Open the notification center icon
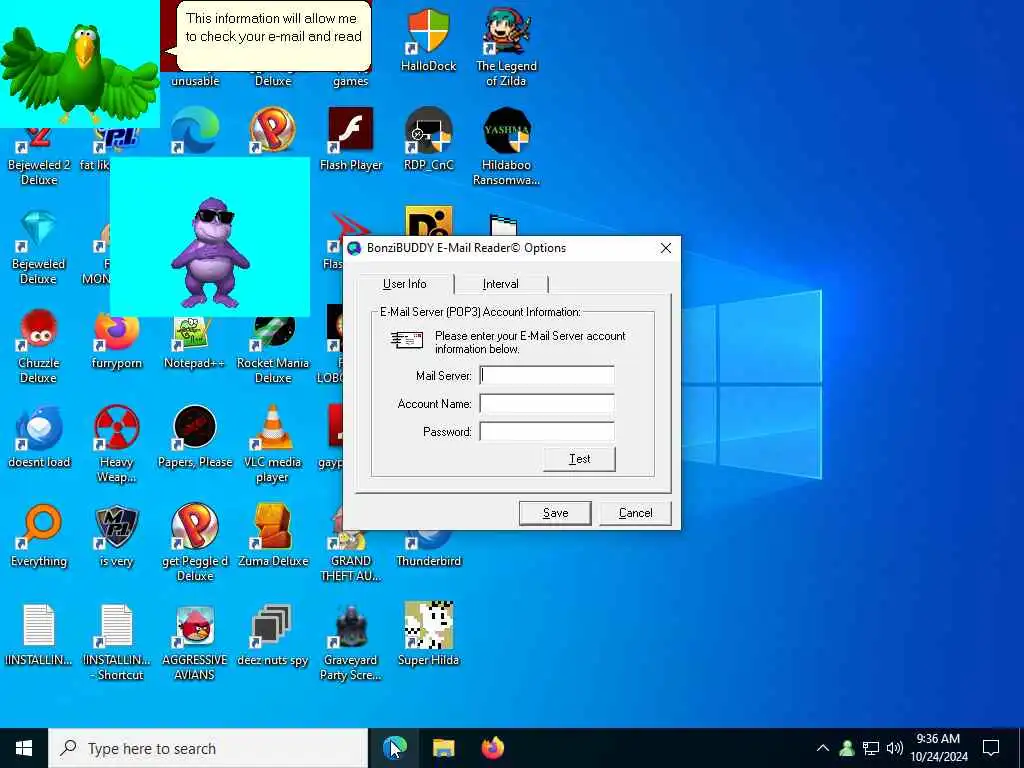This screenshot has height=768, width=1024. pos(991,748)
